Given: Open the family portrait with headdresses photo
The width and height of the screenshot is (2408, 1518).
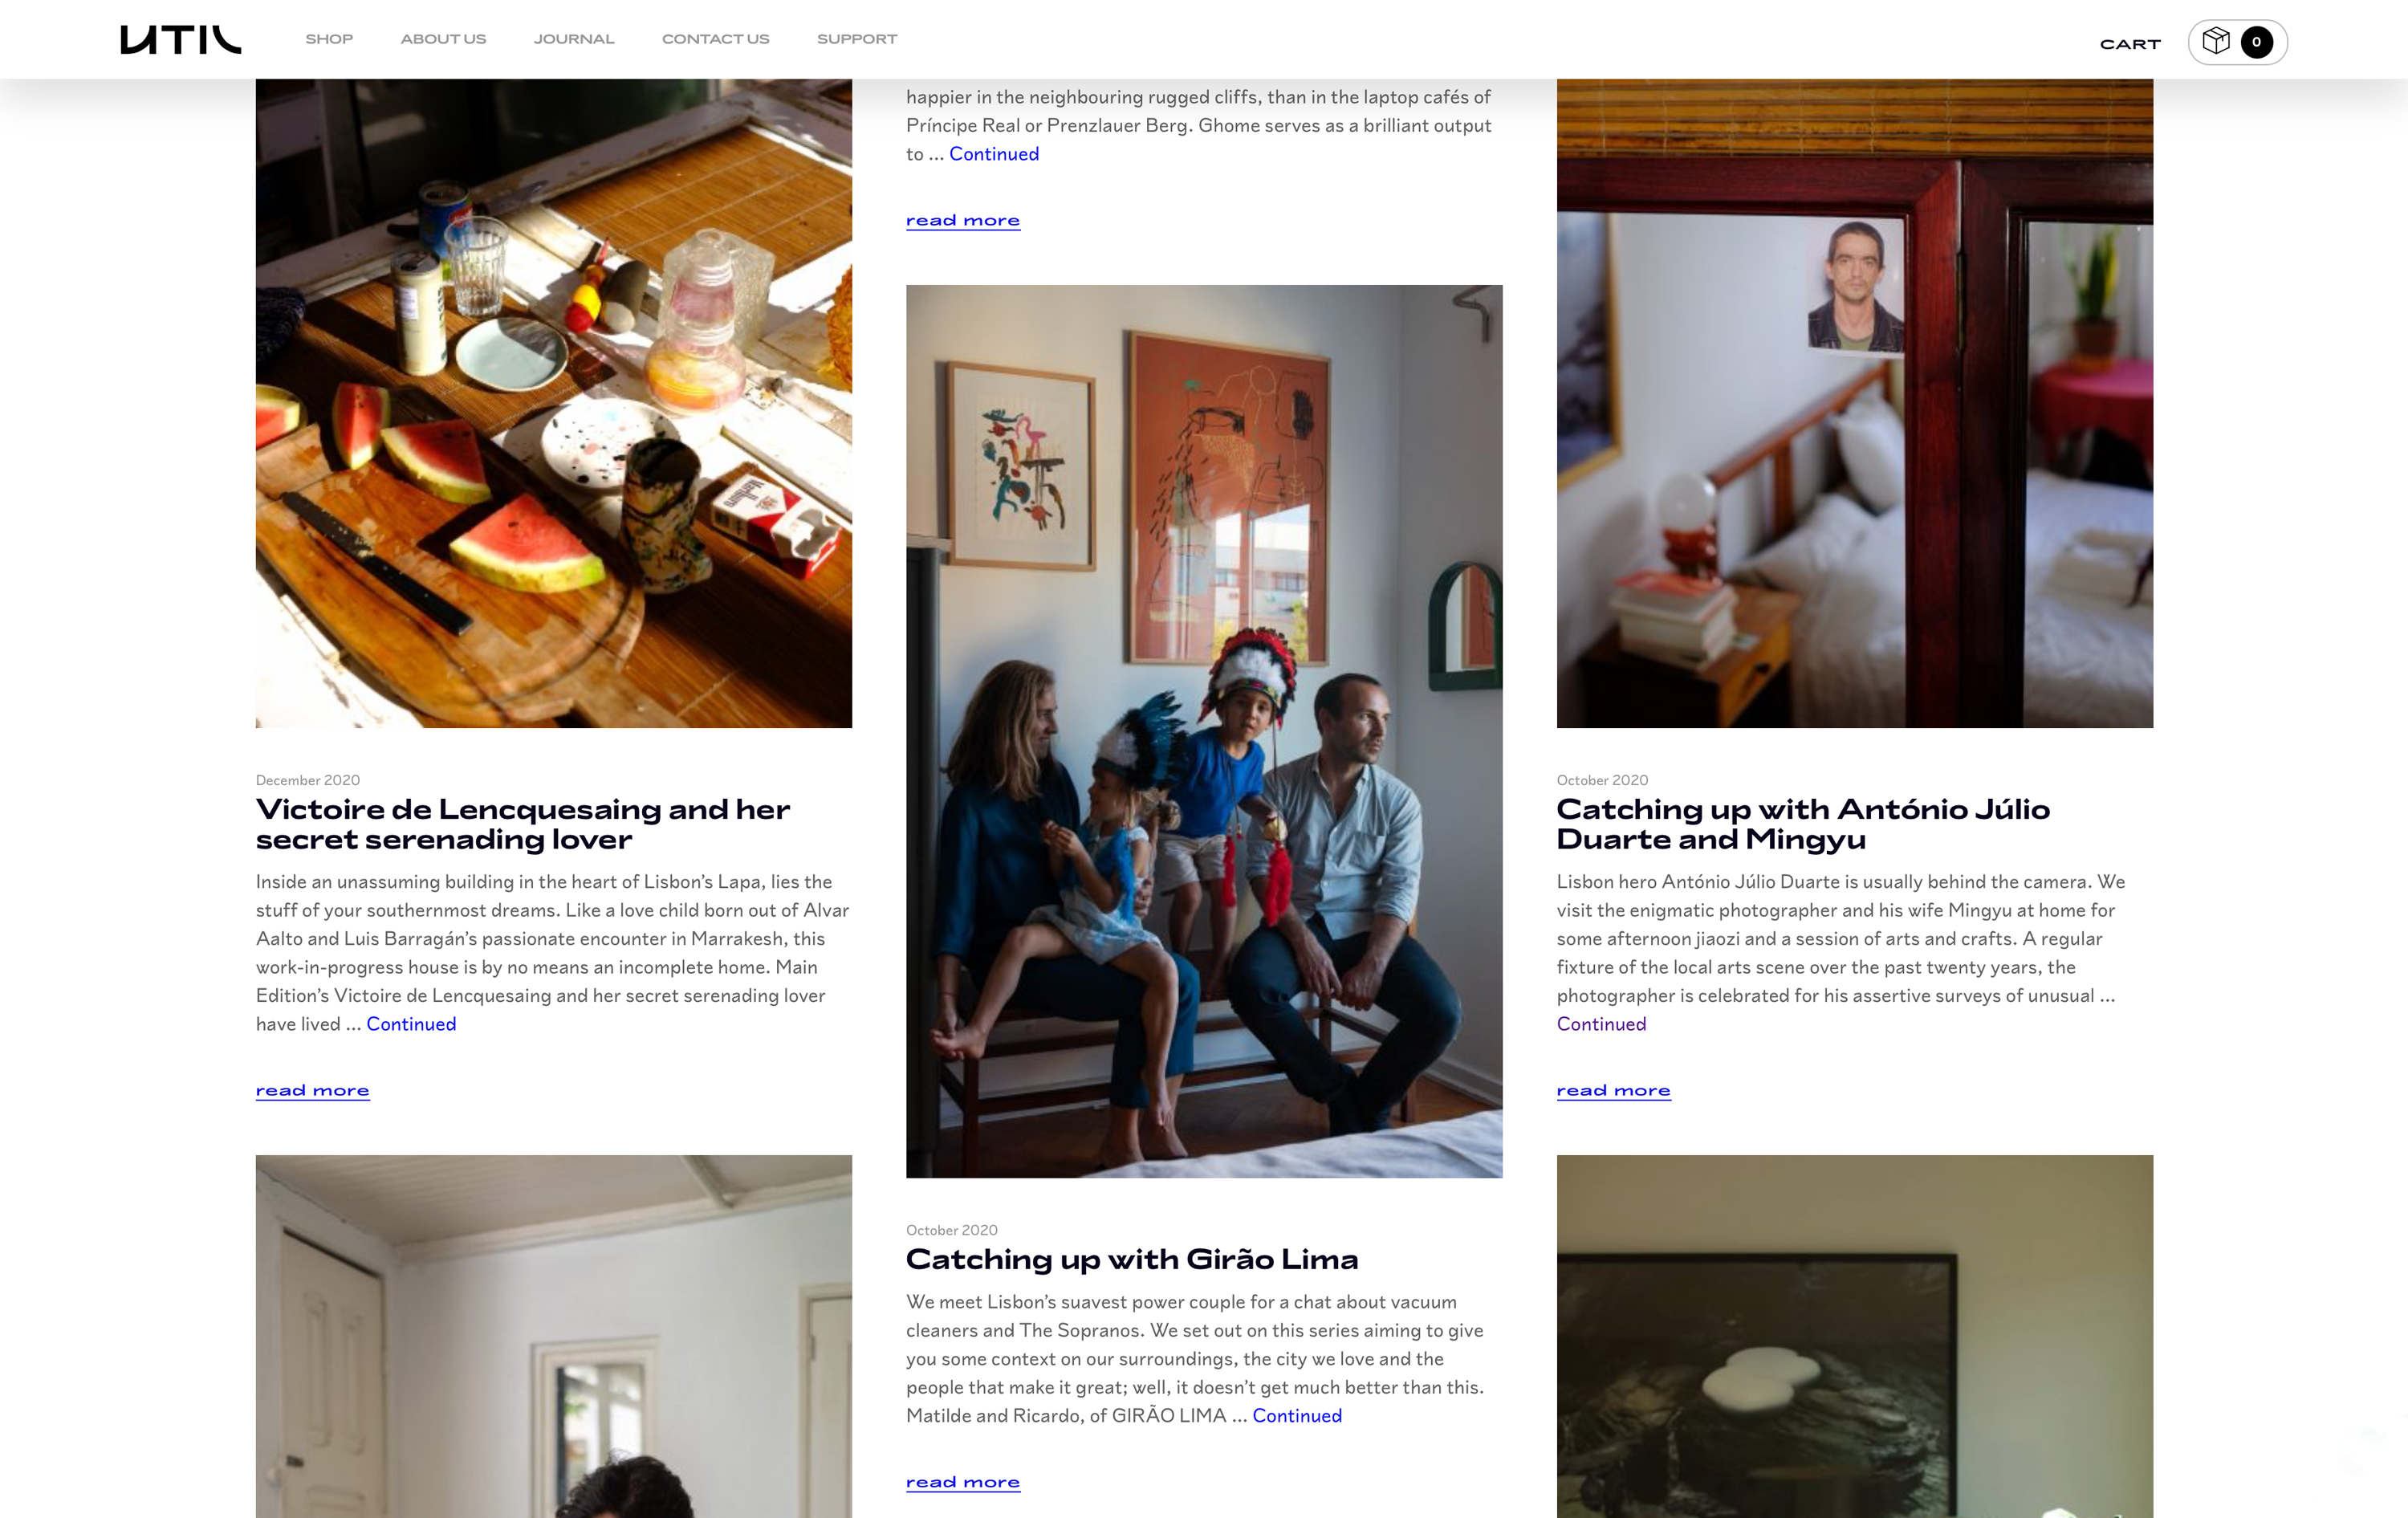Looking at the screenshot, I should [x=1204, y=731].
